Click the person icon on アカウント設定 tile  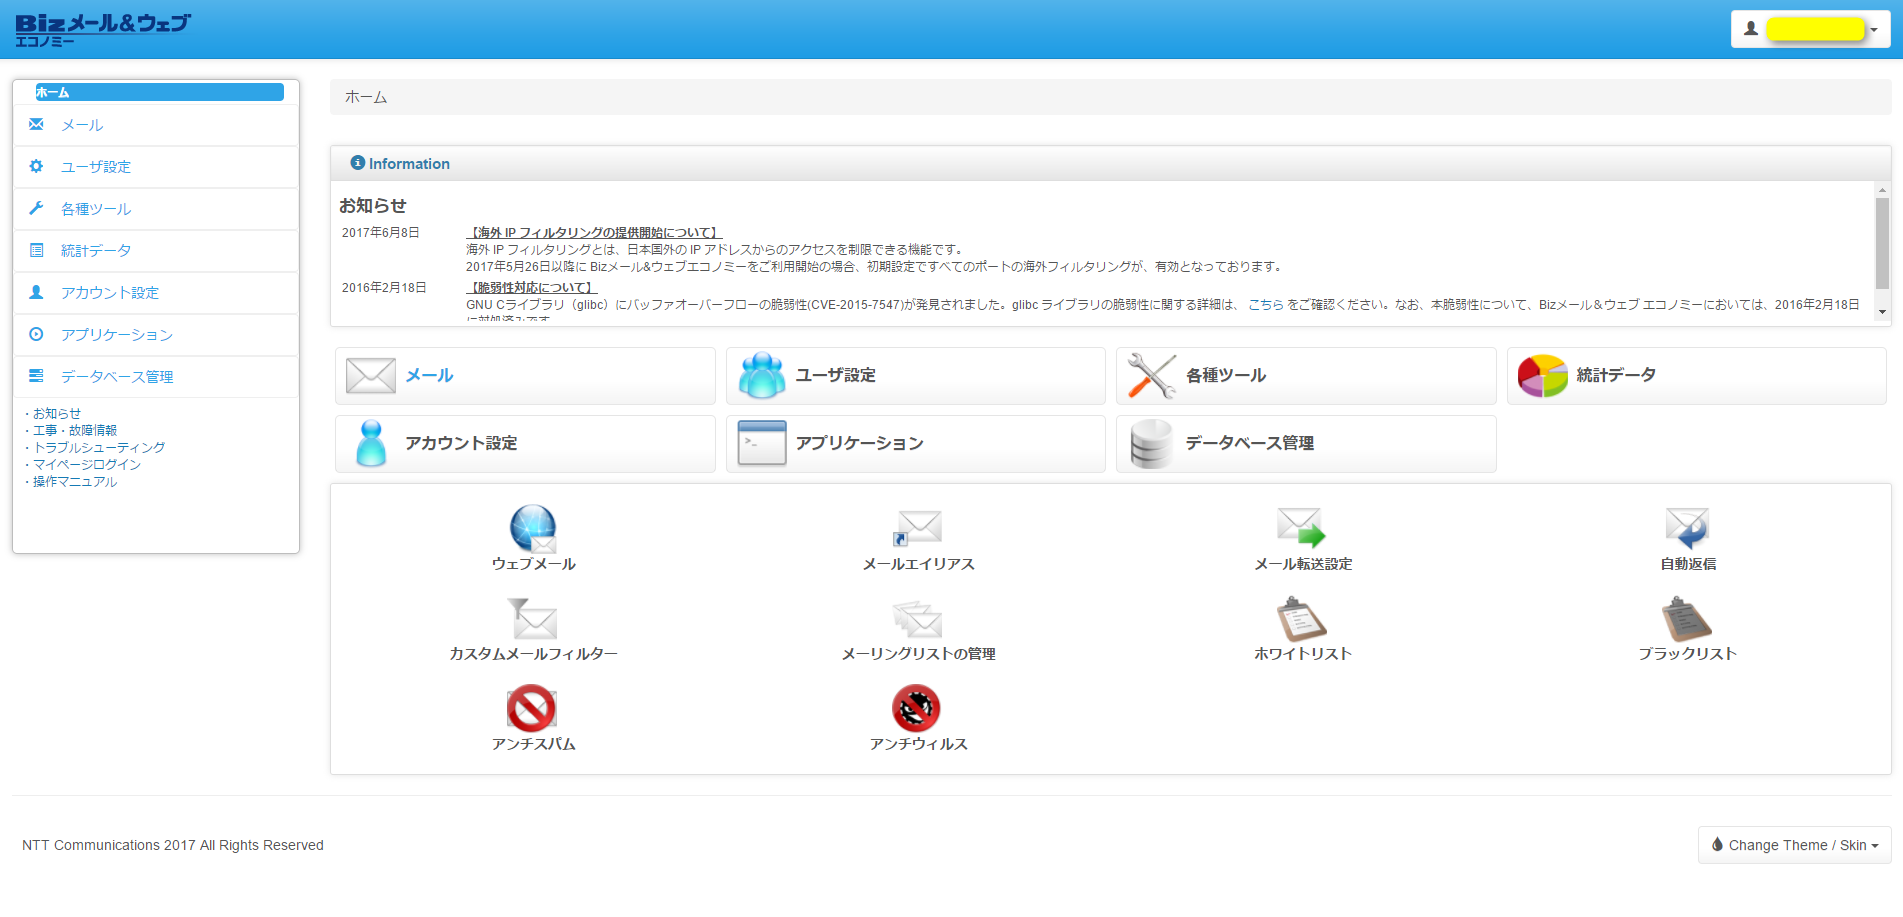point(371,444)
